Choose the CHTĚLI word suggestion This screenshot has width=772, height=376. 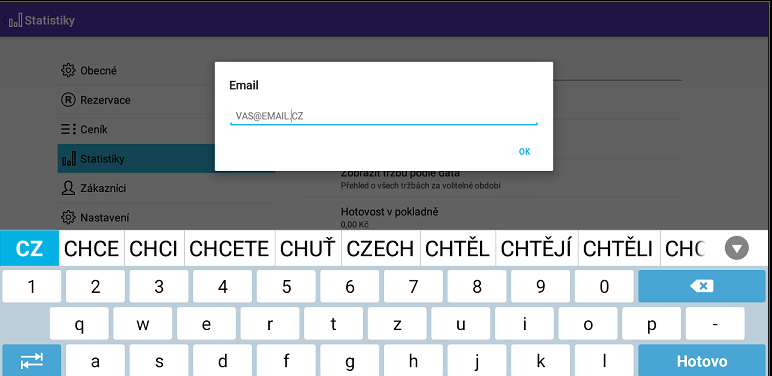pos(618,249)
